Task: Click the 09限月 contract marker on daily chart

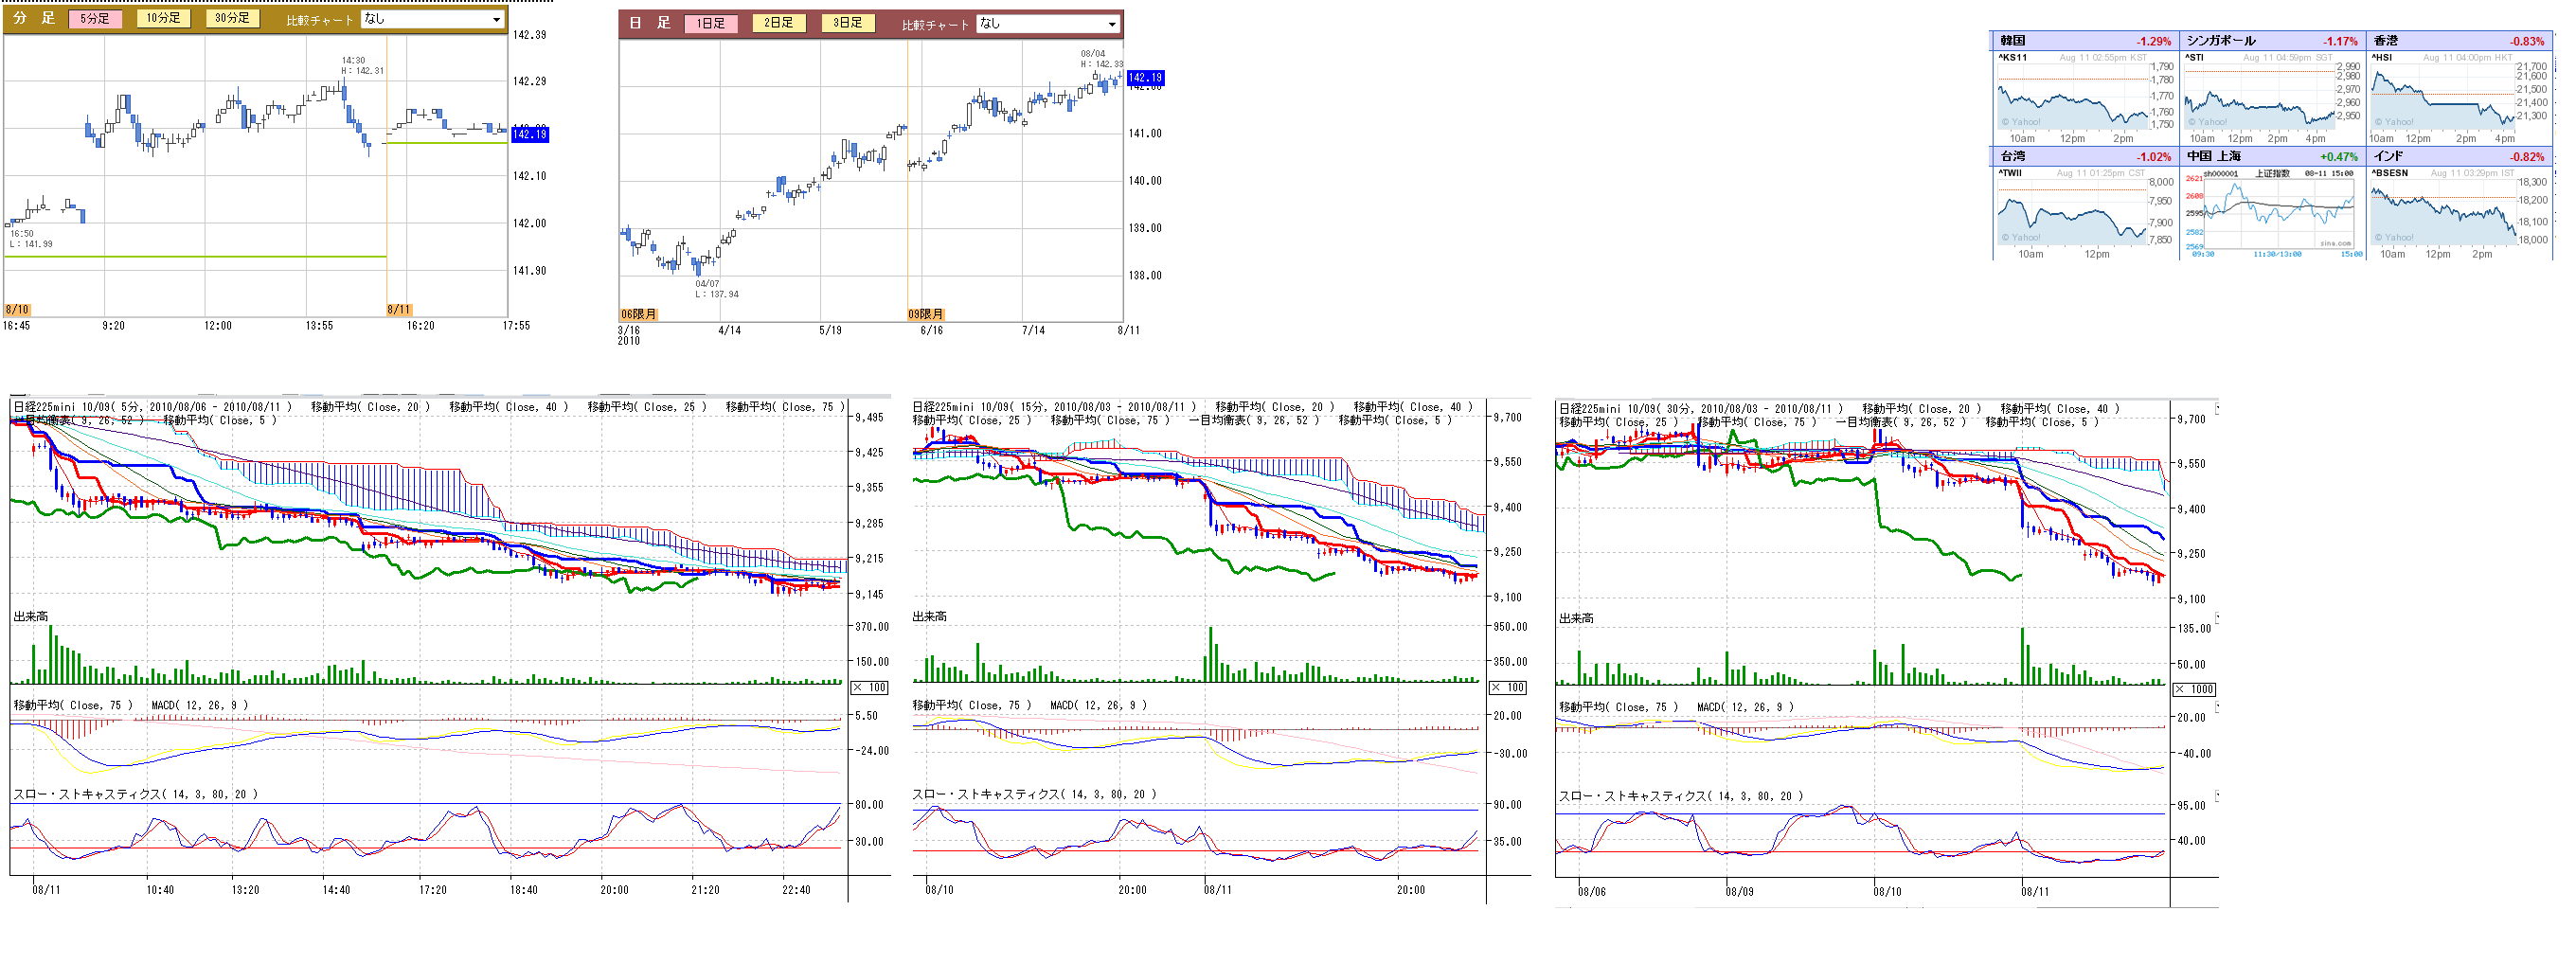Action: click(925, 314)
